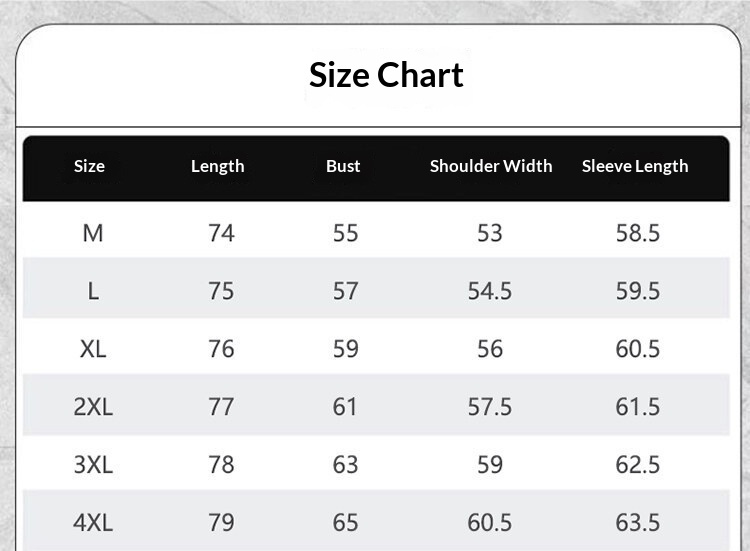Select shoulder width value 54.5
The image size is (750, 551).
click(490, 291)
